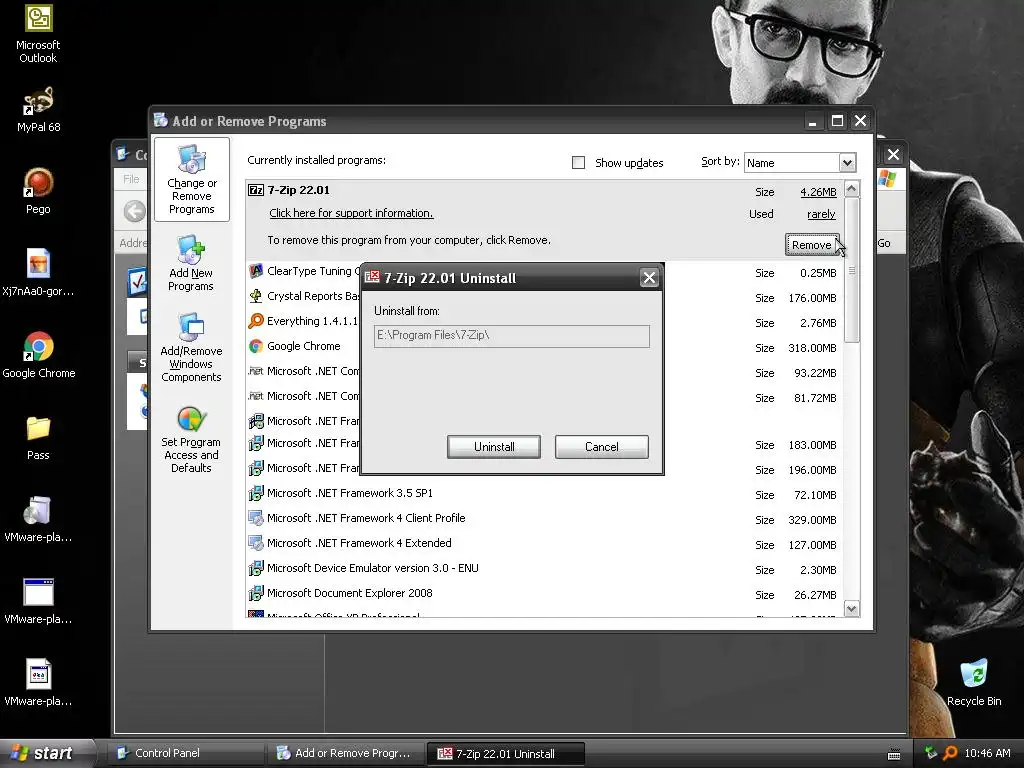Select Add New Programs icon

[x=191, y=263]
